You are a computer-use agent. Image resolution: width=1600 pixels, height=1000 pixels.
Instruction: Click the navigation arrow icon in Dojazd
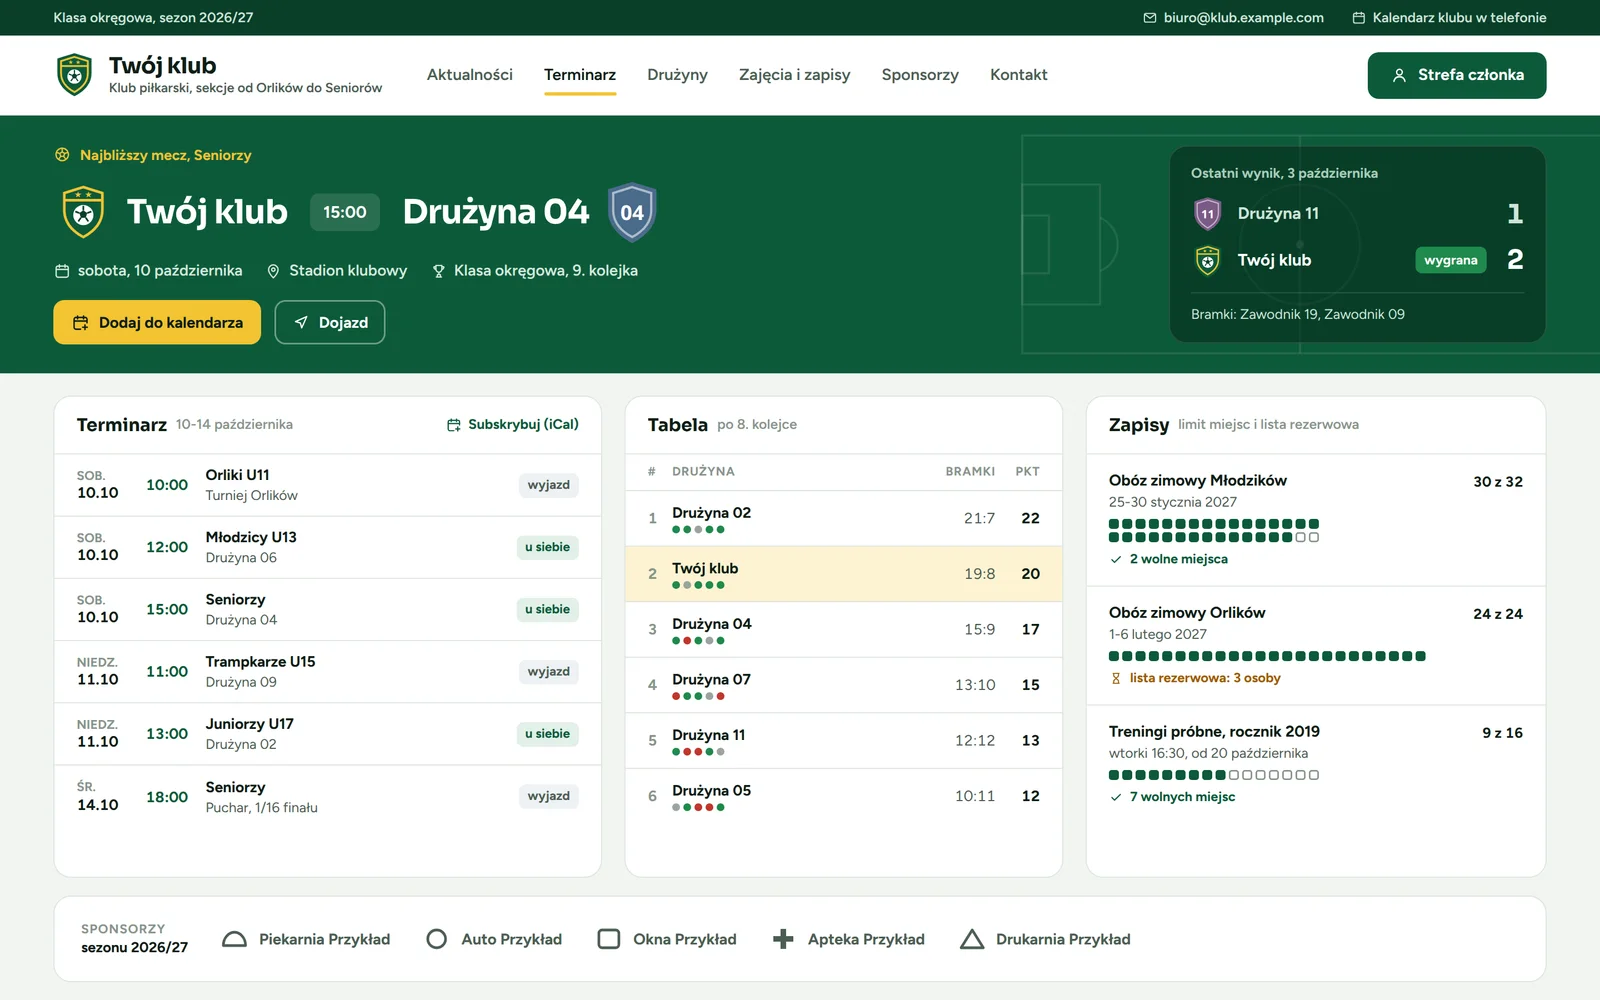[x=301, y=322]
